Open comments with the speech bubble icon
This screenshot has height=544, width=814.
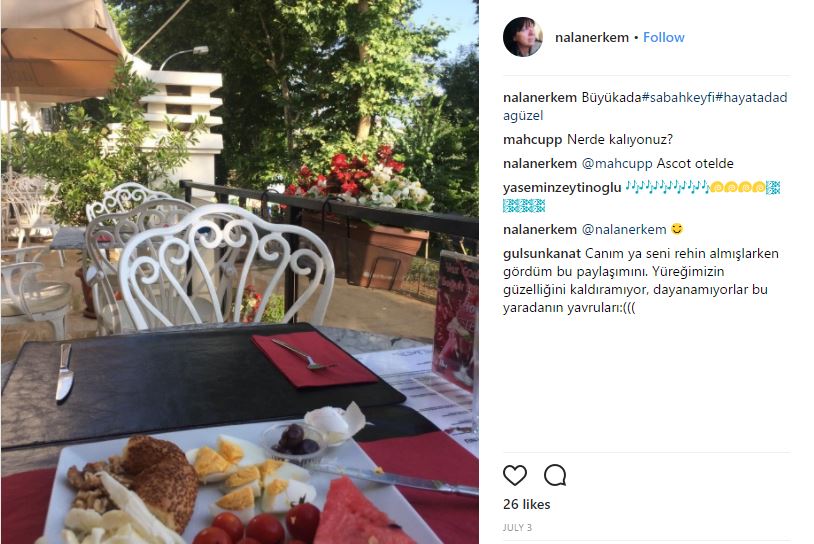[x=555, y=475]
